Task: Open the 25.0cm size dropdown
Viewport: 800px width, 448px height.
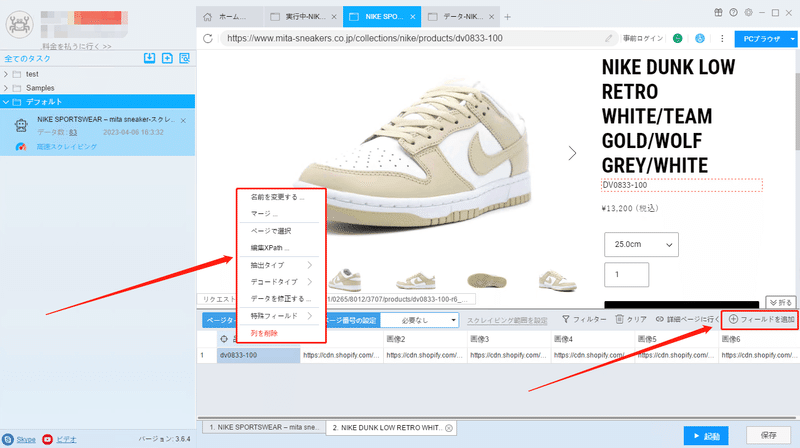Action: coord(641,245)
